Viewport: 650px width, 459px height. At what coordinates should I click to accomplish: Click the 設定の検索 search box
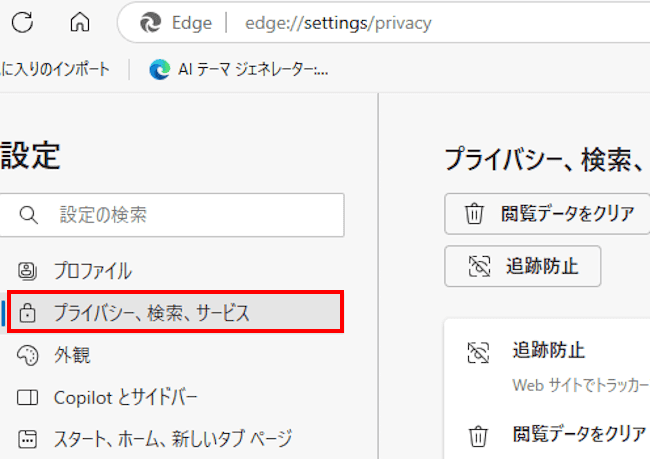pyautogui.click(x=172, y=215)
